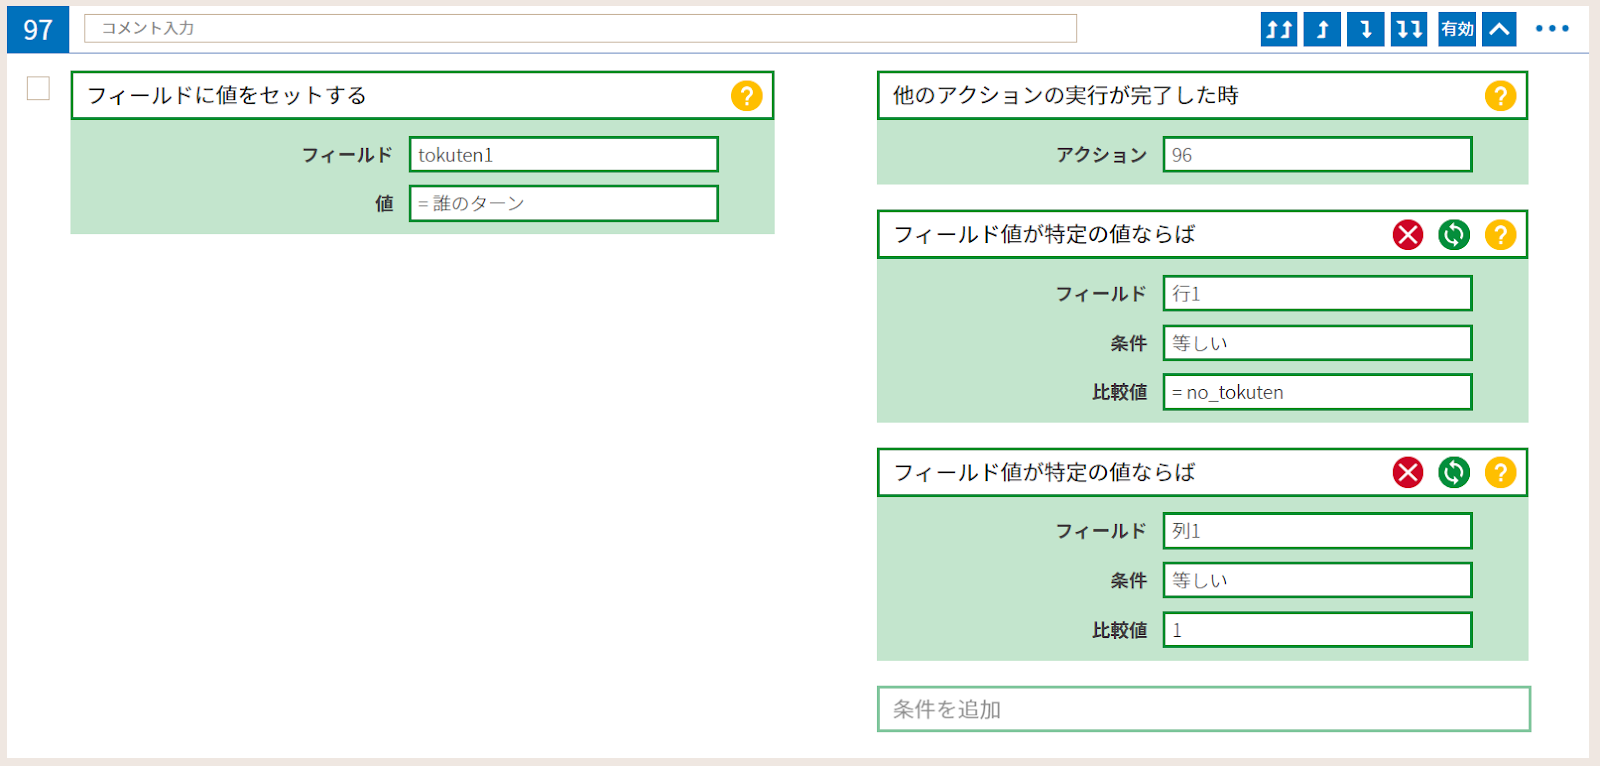Open help for 他のアクションの実行が完了した時
The width and height of the screenshot is (1600, 766).
coord(1500,96)
